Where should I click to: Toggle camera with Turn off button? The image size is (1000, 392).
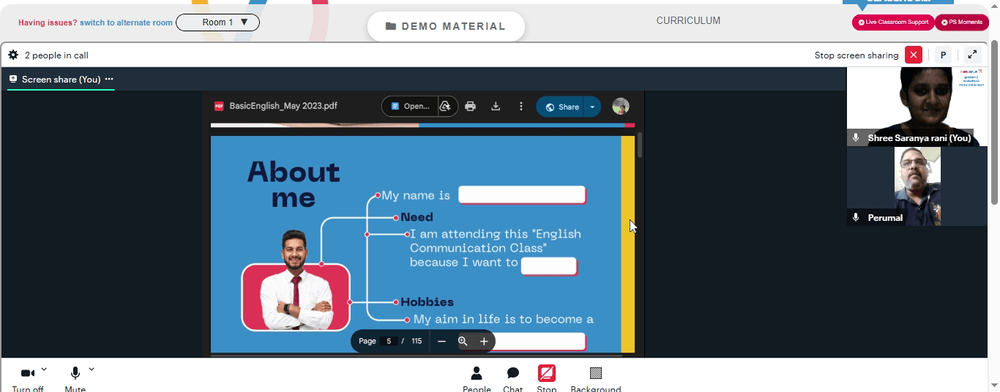coord(27,379)
